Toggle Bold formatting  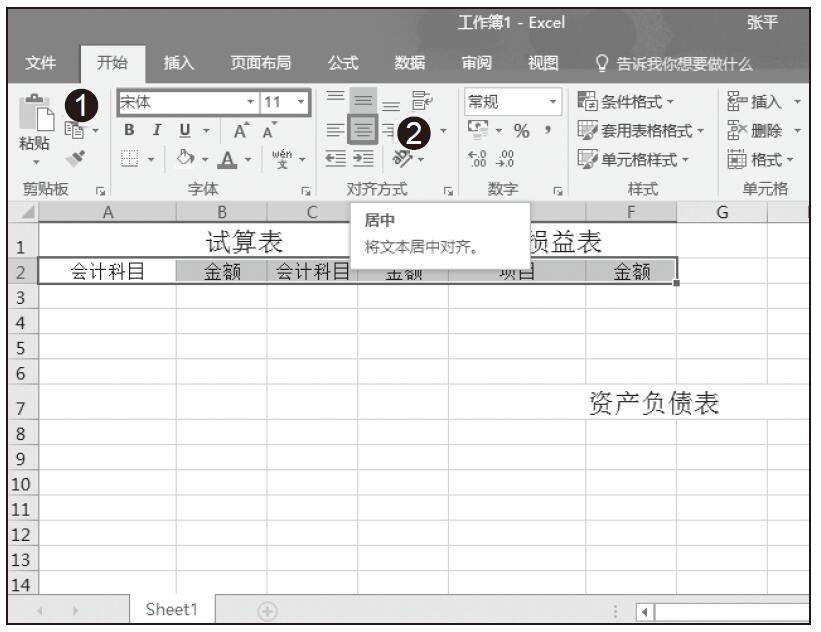(x=129, y=130)
